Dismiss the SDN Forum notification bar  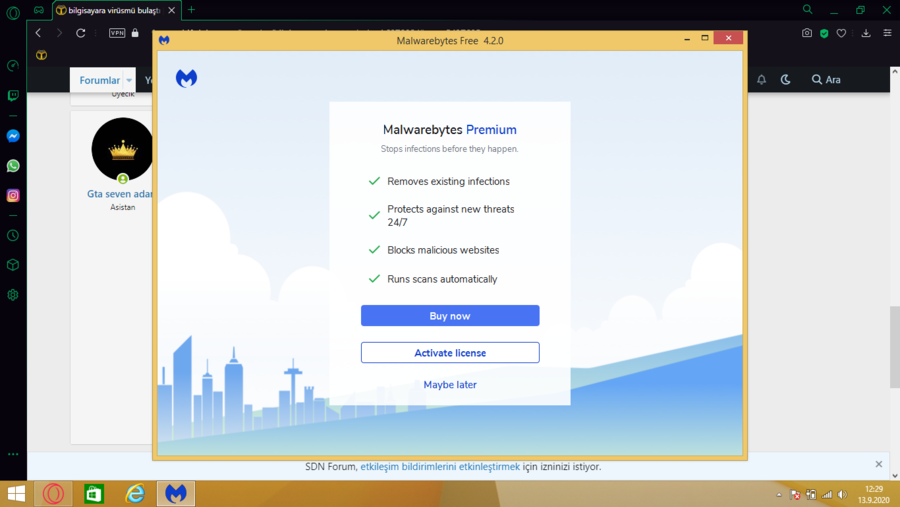pos(879,464)
